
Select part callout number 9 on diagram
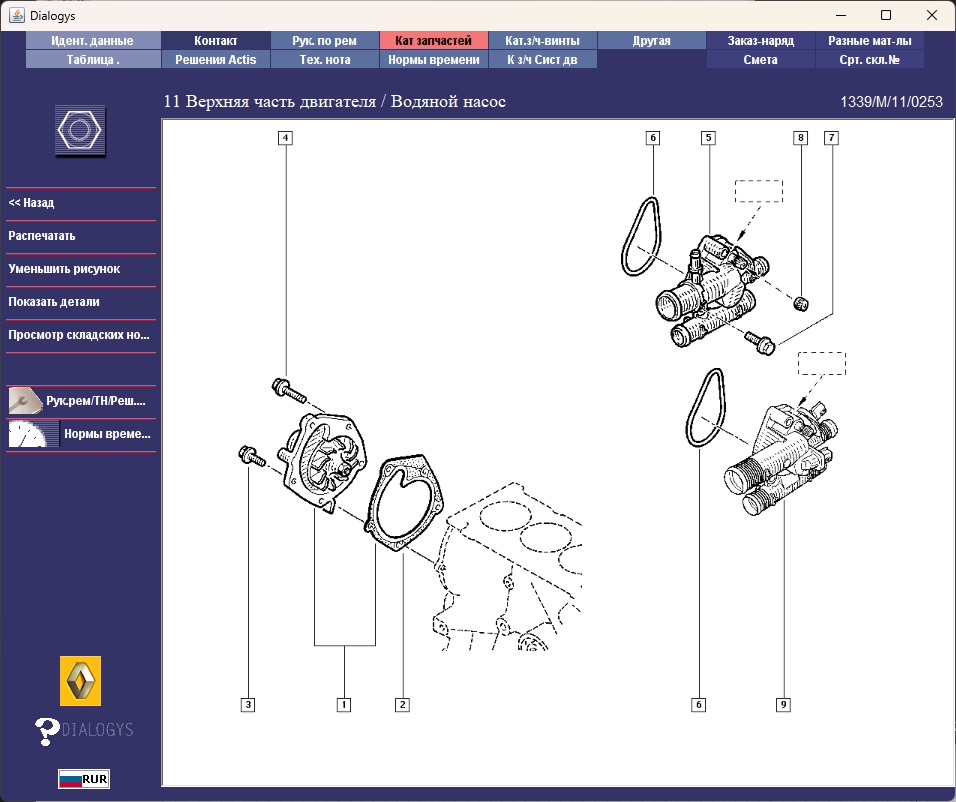tap(783, 704)
